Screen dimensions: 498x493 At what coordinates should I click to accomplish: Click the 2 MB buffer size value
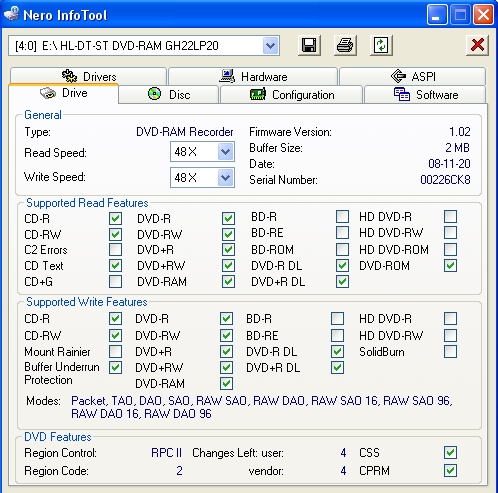click(457, 148)
